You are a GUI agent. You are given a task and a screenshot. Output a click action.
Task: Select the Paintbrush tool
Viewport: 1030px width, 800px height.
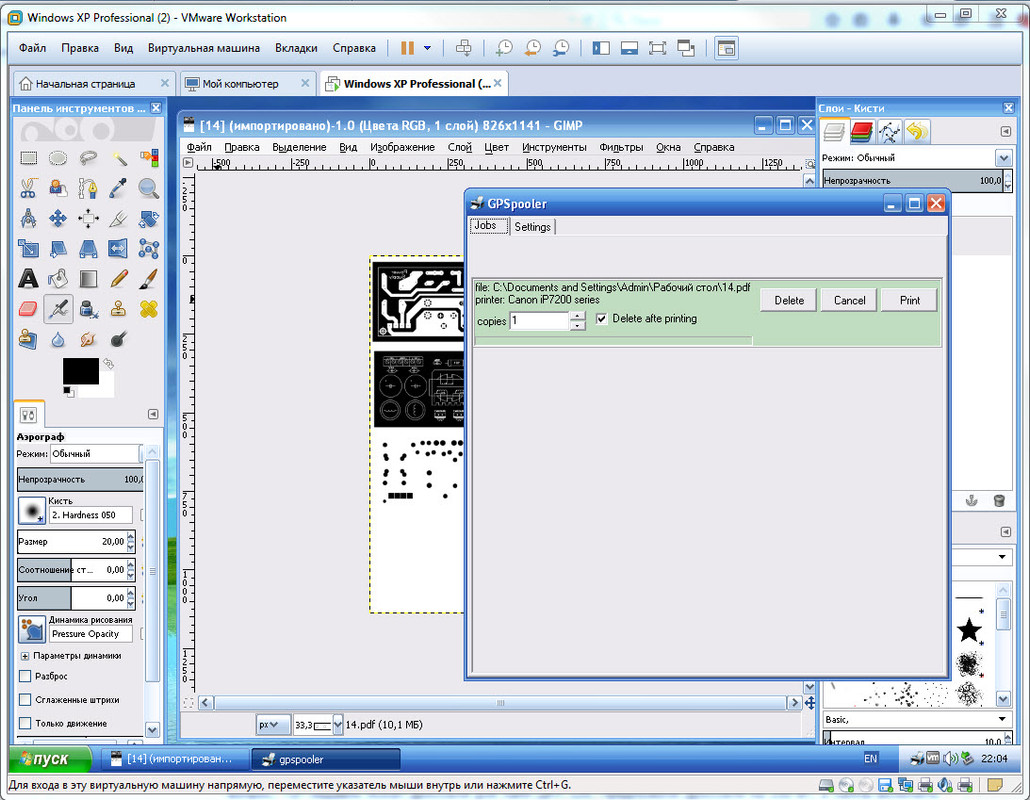pyautogui.click(x=149, y=279)
